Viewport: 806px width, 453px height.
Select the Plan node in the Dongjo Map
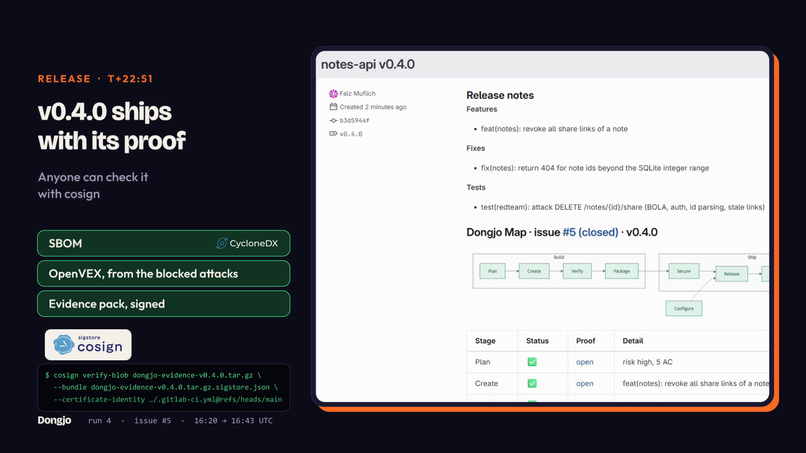[x=492, y=271]
